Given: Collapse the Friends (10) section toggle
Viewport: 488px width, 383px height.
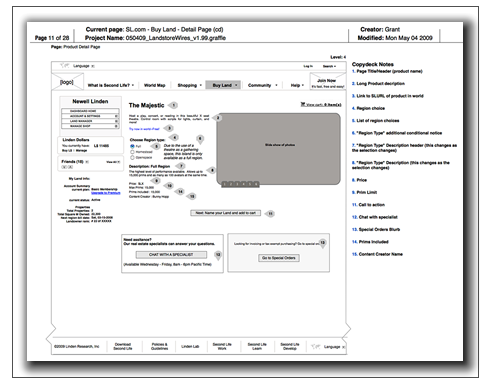Looking at the screenshot, I should pyautogui.click(x=87, y=162).
